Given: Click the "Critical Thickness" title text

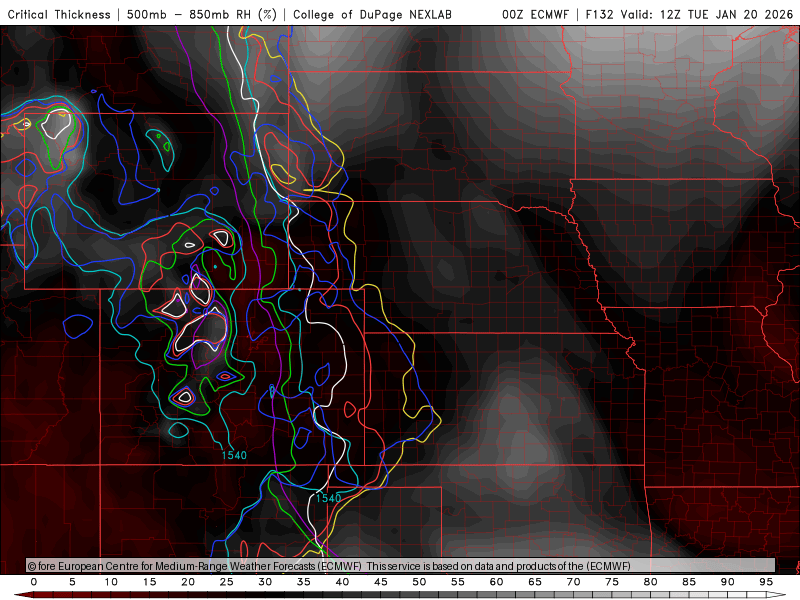Looking at the screenshot, I should pos(59,14).
